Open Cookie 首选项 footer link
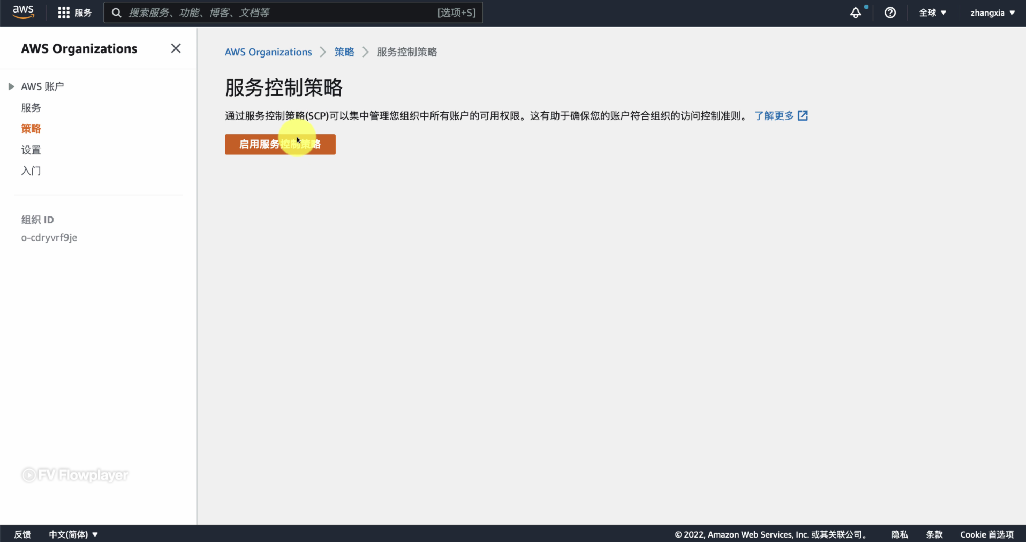The image size is (1026, 542). pos(987,534)
